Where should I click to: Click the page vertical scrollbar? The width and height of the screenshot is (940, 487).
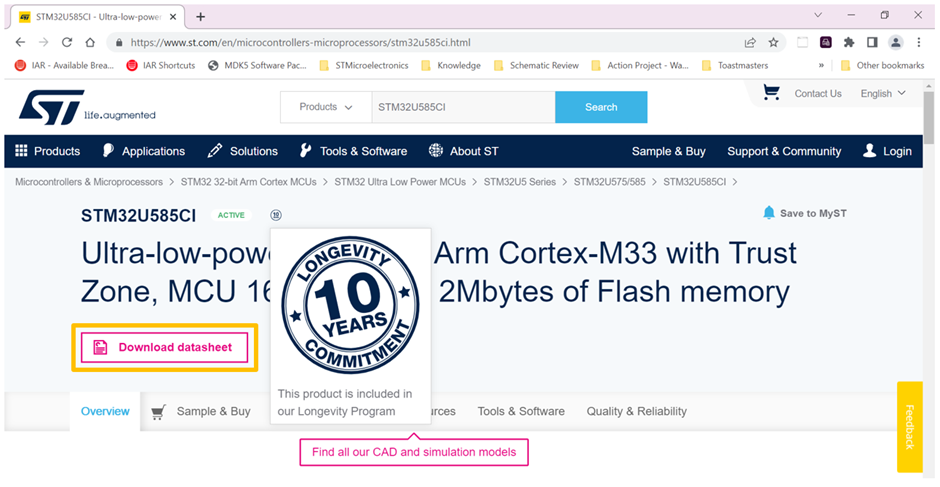coord(929,118)
